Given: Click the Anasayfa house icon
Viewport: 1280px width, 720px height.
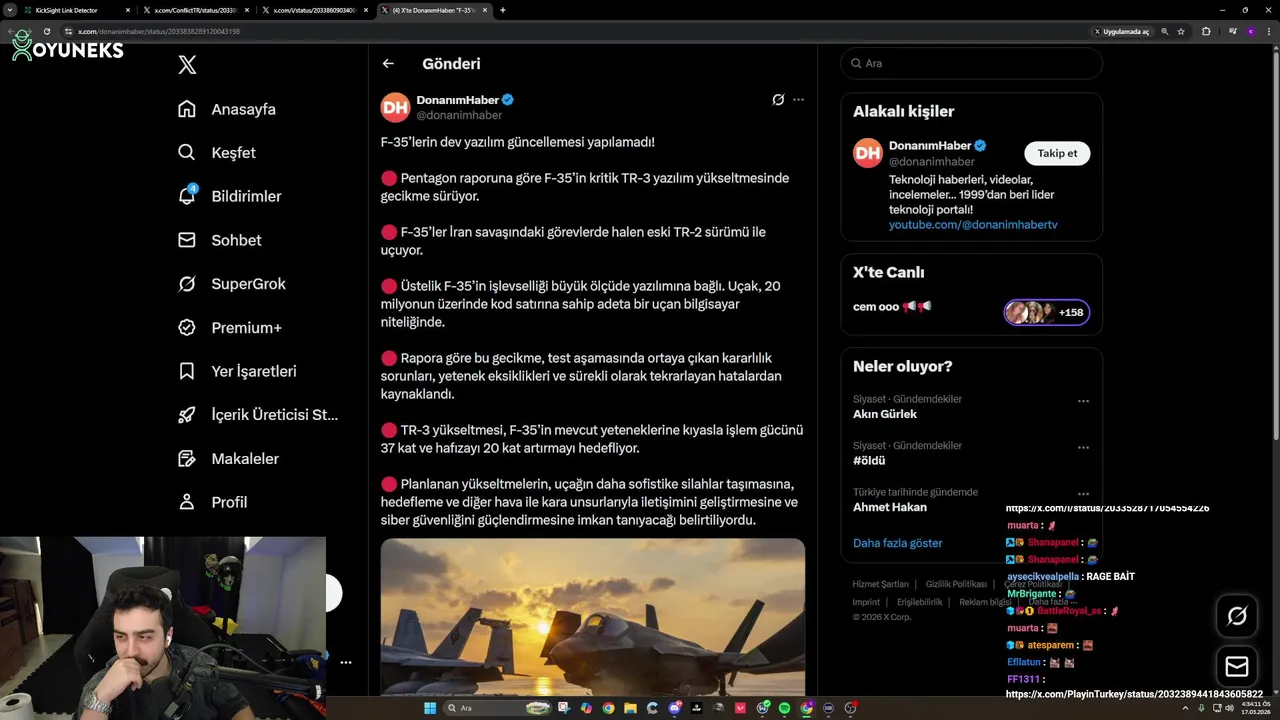Looking at the screenshot, I should (x=187, y=109).
